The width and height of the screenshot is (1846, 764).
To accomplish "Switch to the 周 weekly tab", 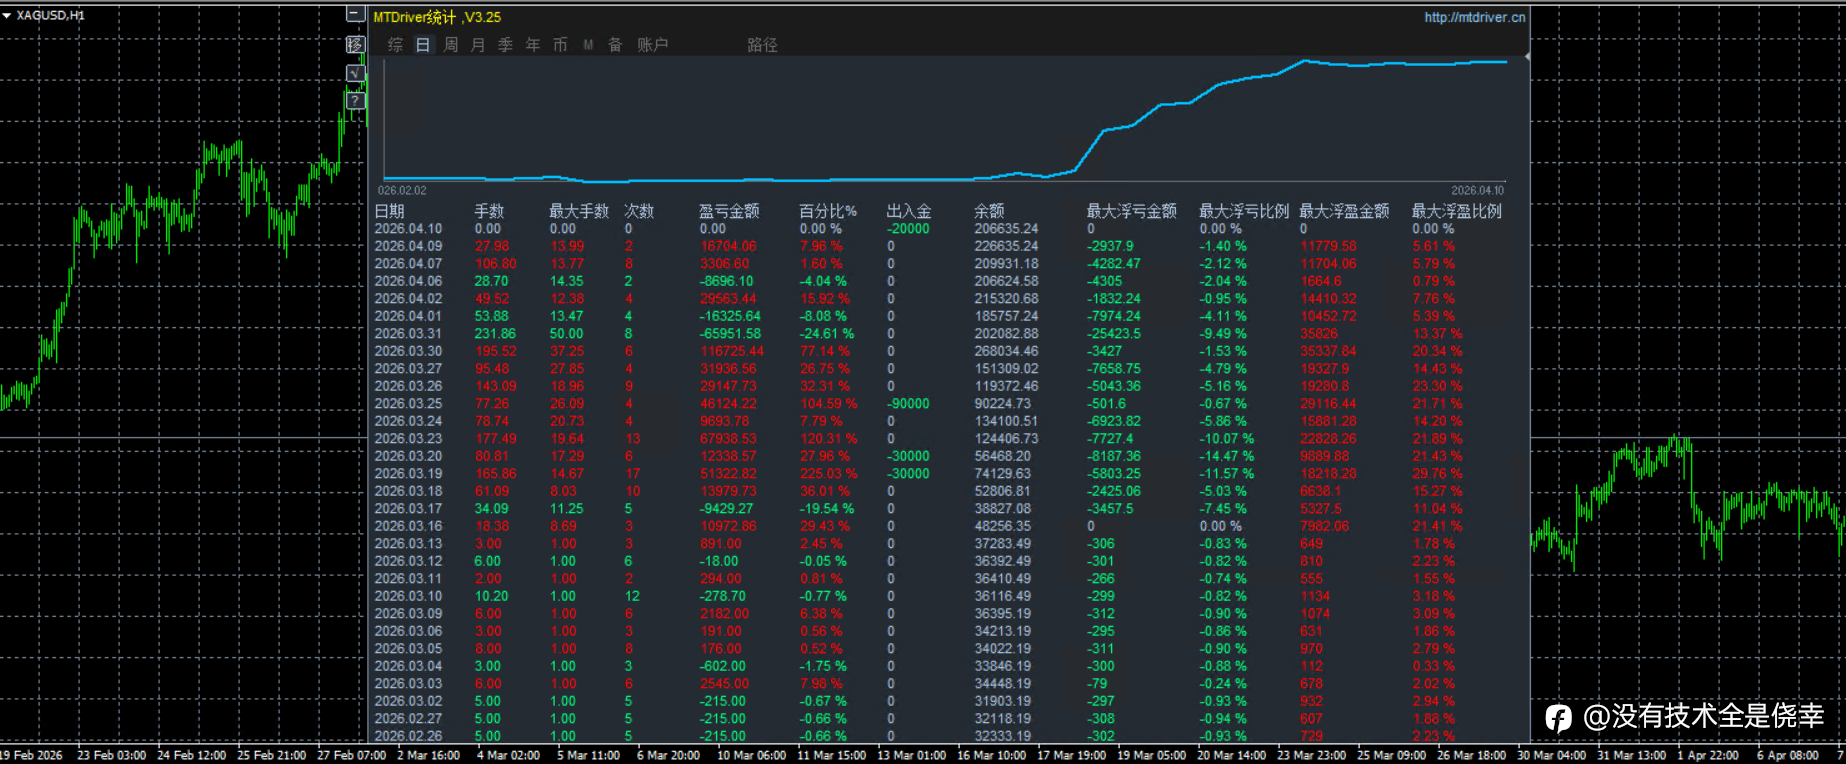I will [451, 45].
